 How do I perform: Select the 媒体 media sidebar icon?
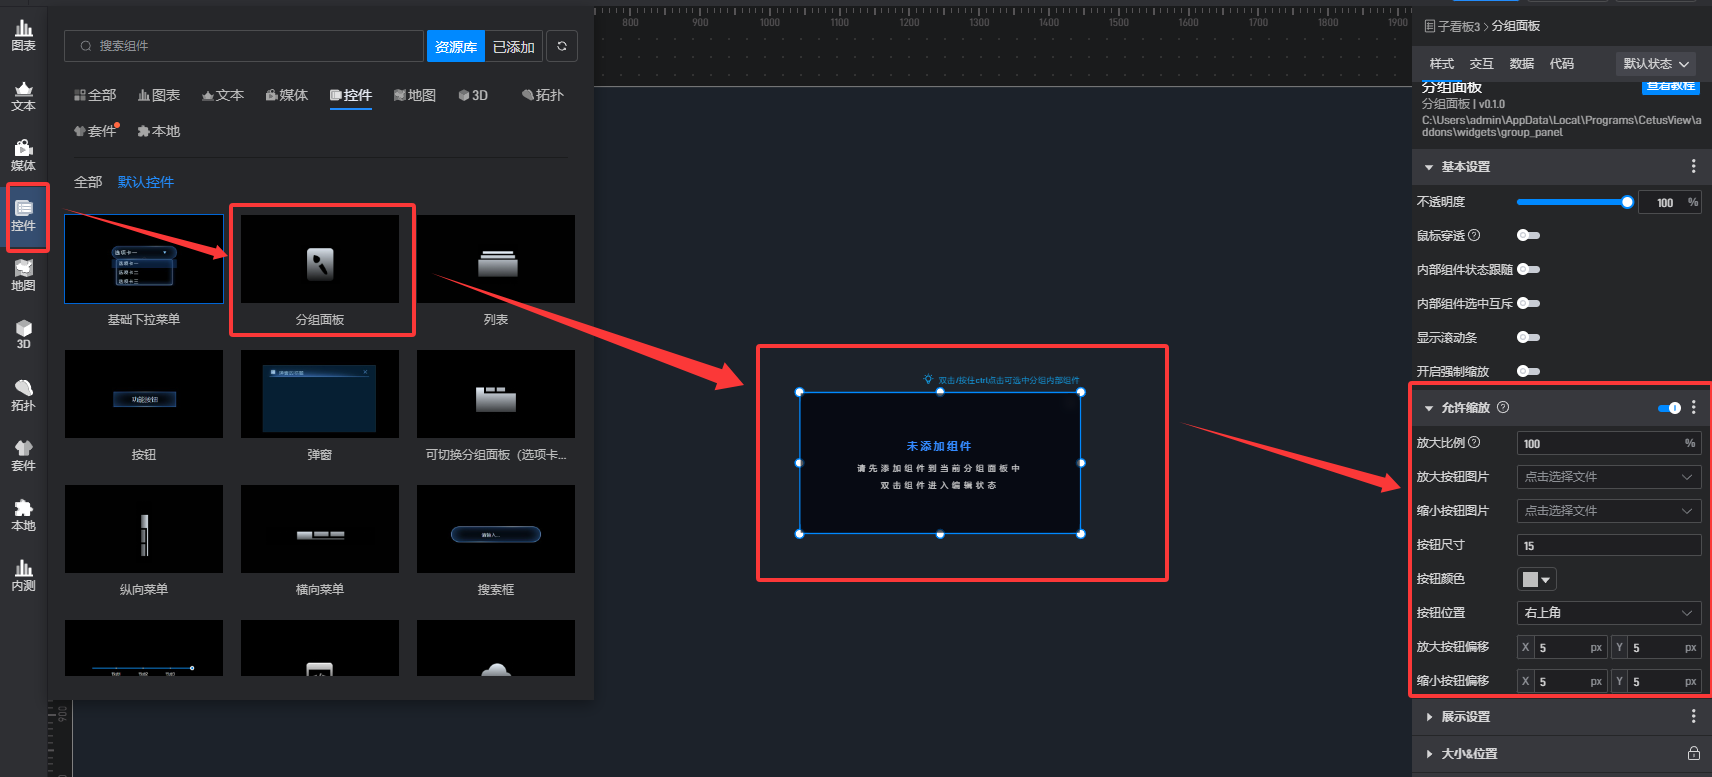pos(23,156)
